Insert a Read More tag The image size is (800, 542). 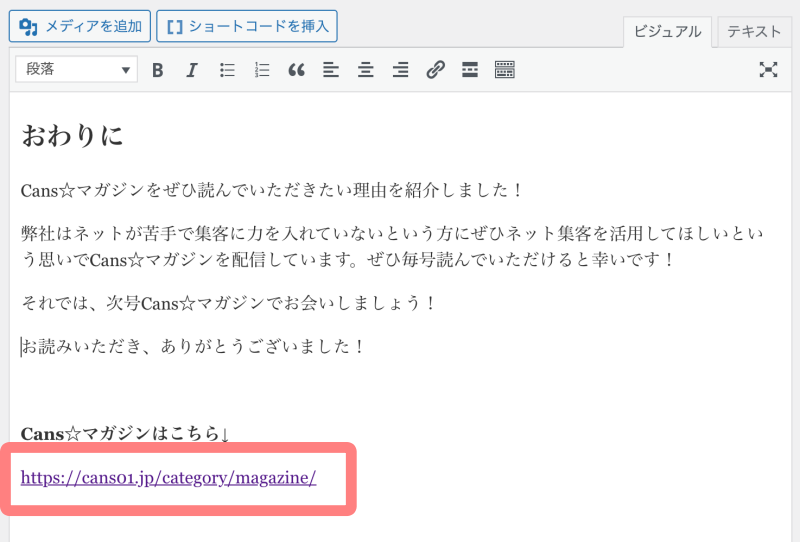(x=470, y=70)
